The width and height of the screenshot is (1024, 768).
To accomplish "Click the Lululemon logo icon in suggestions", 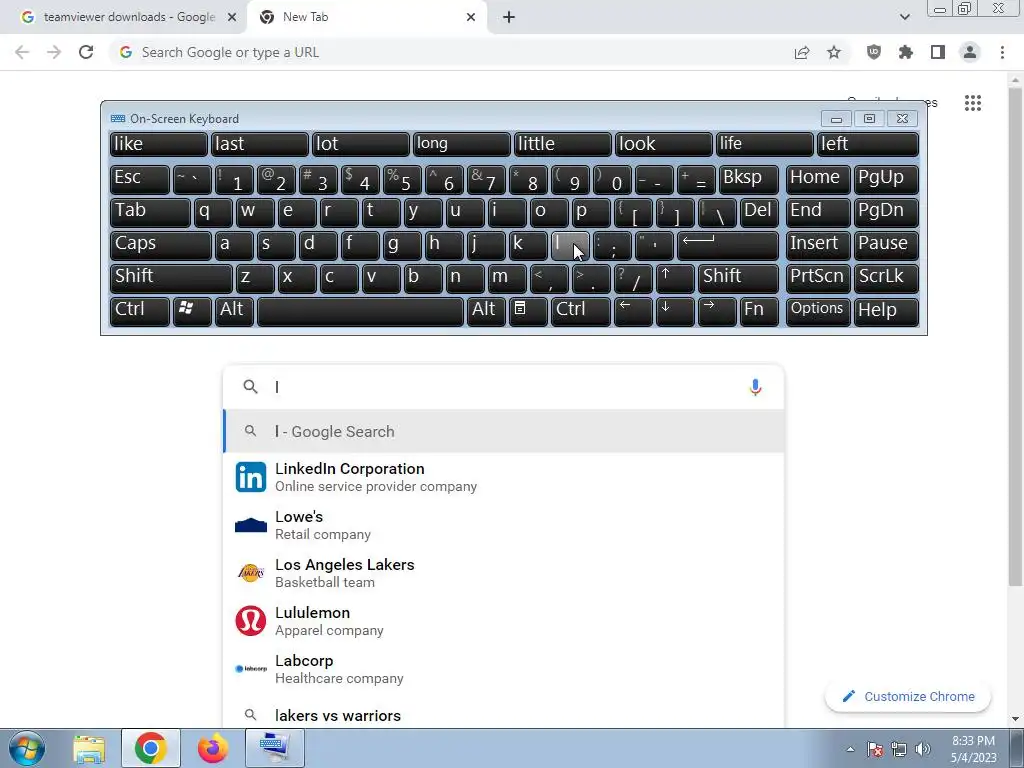I will click(x=251, y=621).
